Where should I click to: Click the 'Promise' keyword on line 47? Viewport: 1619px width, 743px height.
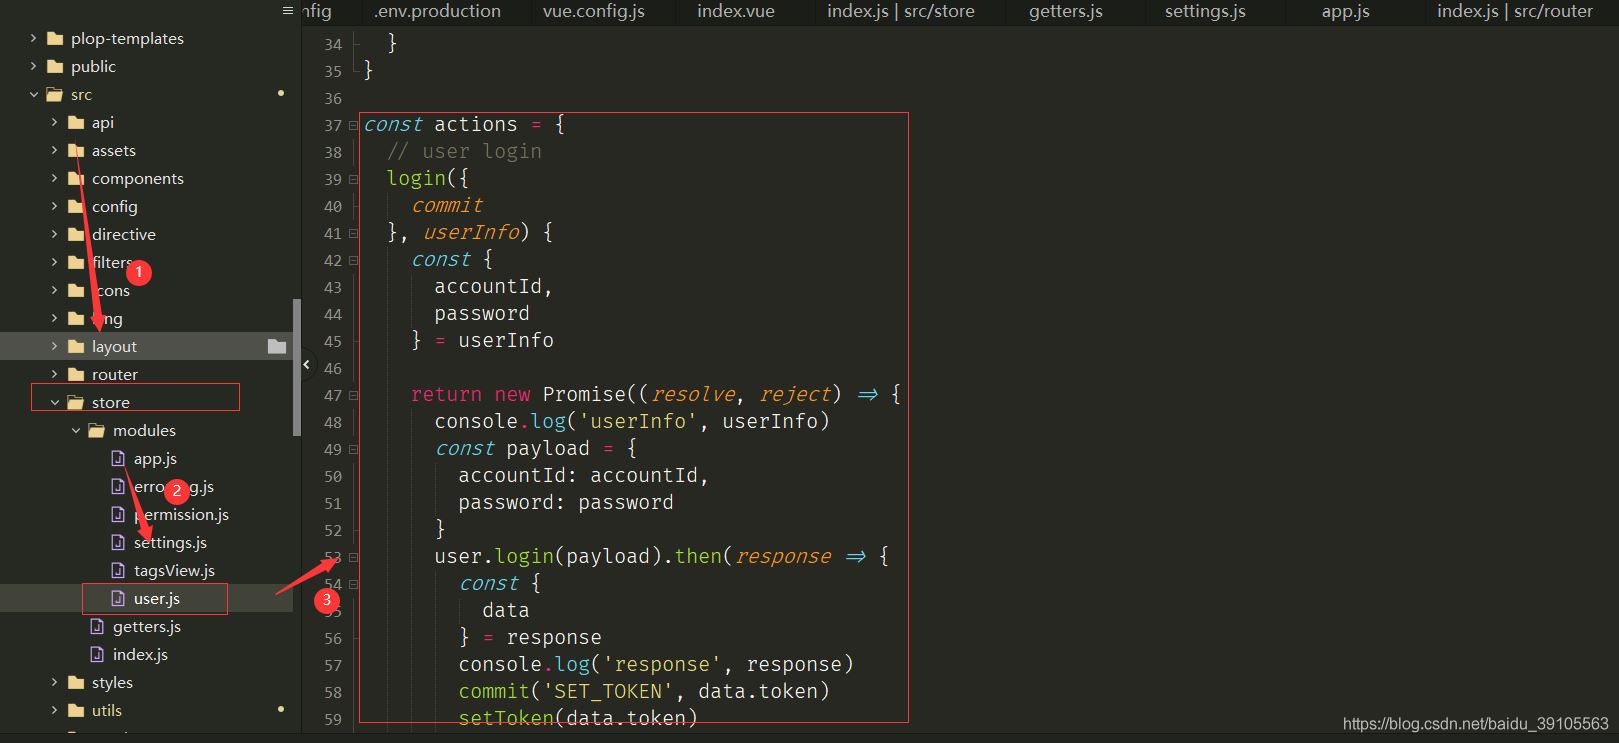(585, 395)
